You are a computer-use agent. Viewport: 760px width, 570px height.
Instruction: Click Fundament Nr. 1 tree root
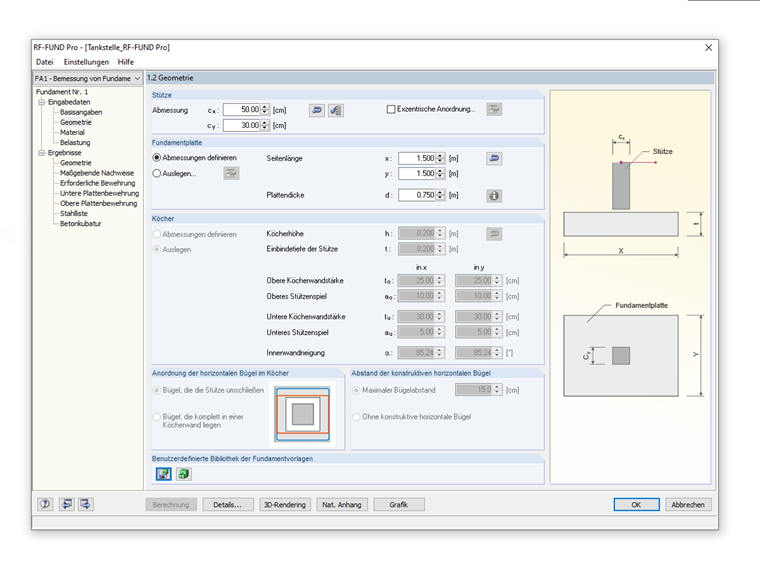point(62,92)
